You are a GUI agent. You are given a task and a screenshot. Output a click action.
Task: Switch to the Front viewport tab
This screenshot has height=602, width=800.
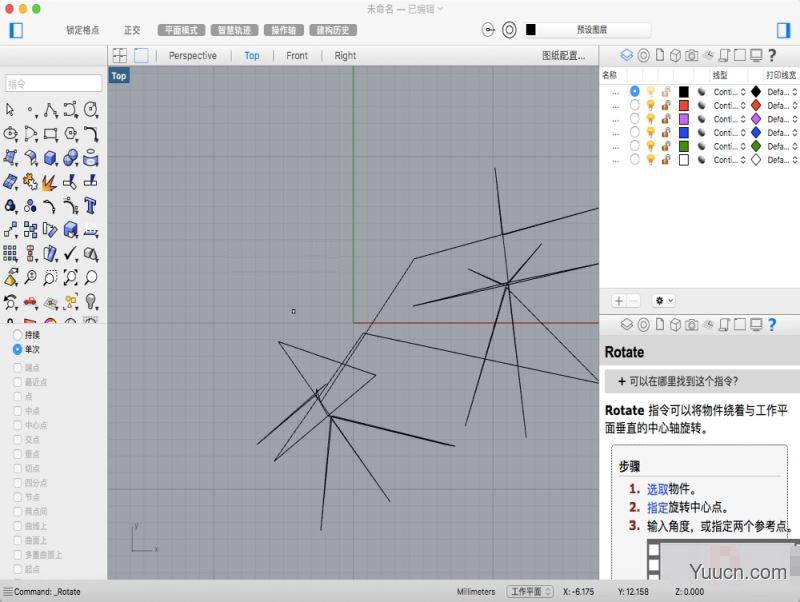[x=297, y=55]
